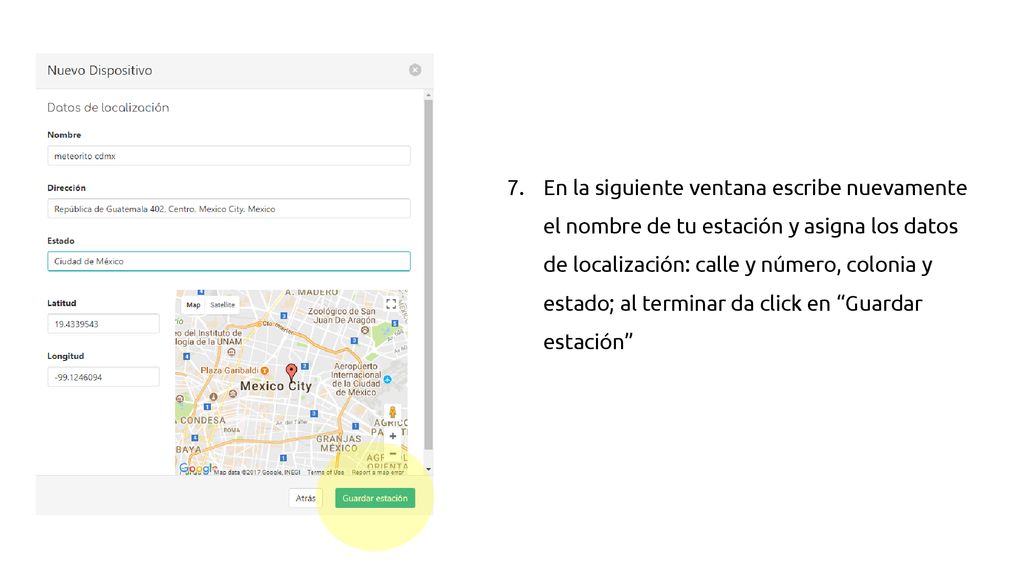Click the Google logo on the map
This screenshot has height=576, width=1024.
point(196,468)
